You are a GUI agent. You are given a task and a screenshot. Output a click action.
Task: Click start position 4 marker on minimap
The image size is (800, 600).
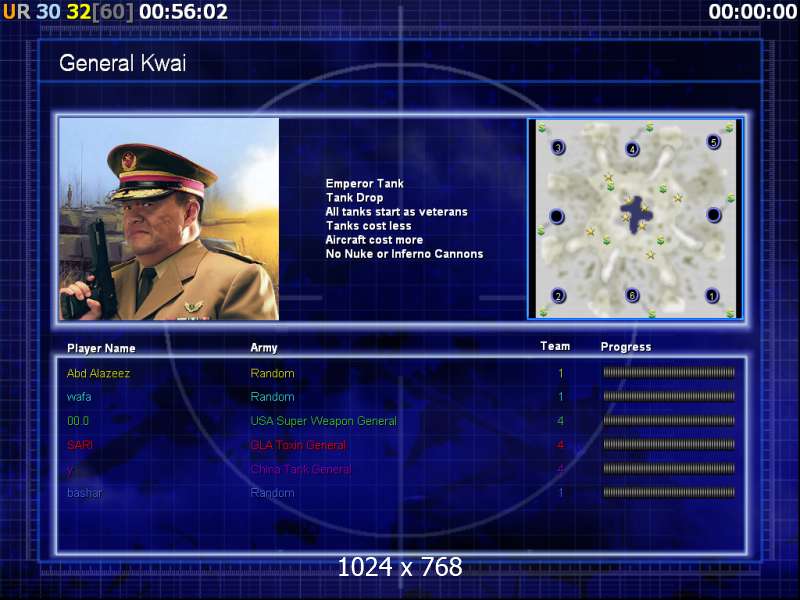pos(632,149)
